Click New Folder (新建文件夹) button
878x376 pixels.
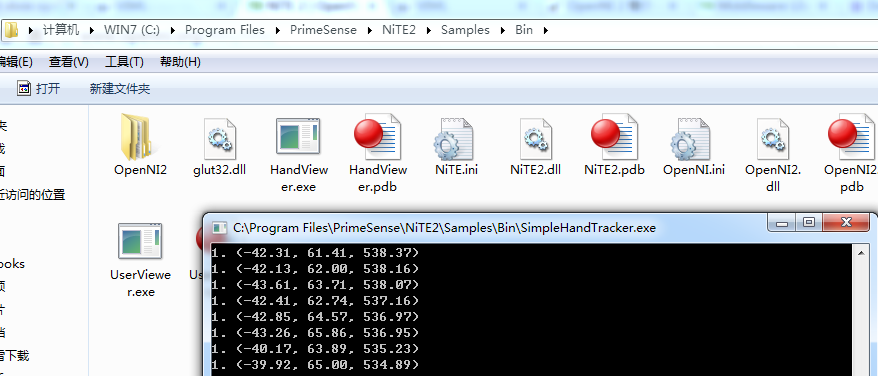[120, 89]
